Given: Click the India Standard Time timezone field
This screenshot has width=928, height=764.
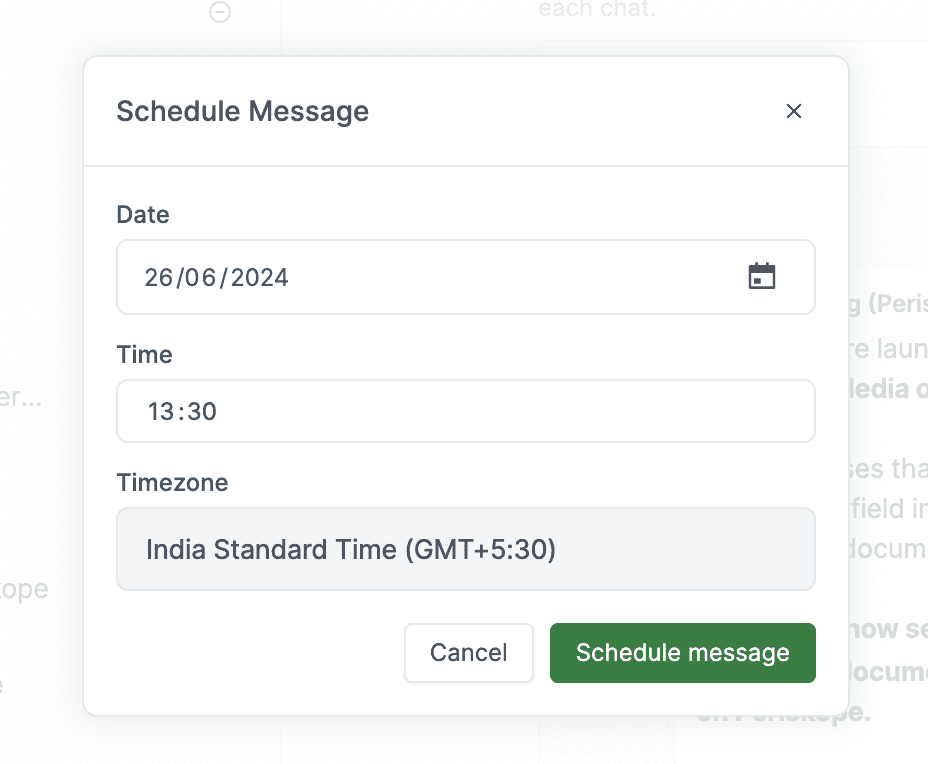Looking at the screenshot, I should pyautogui.click(x=465, y=549).
